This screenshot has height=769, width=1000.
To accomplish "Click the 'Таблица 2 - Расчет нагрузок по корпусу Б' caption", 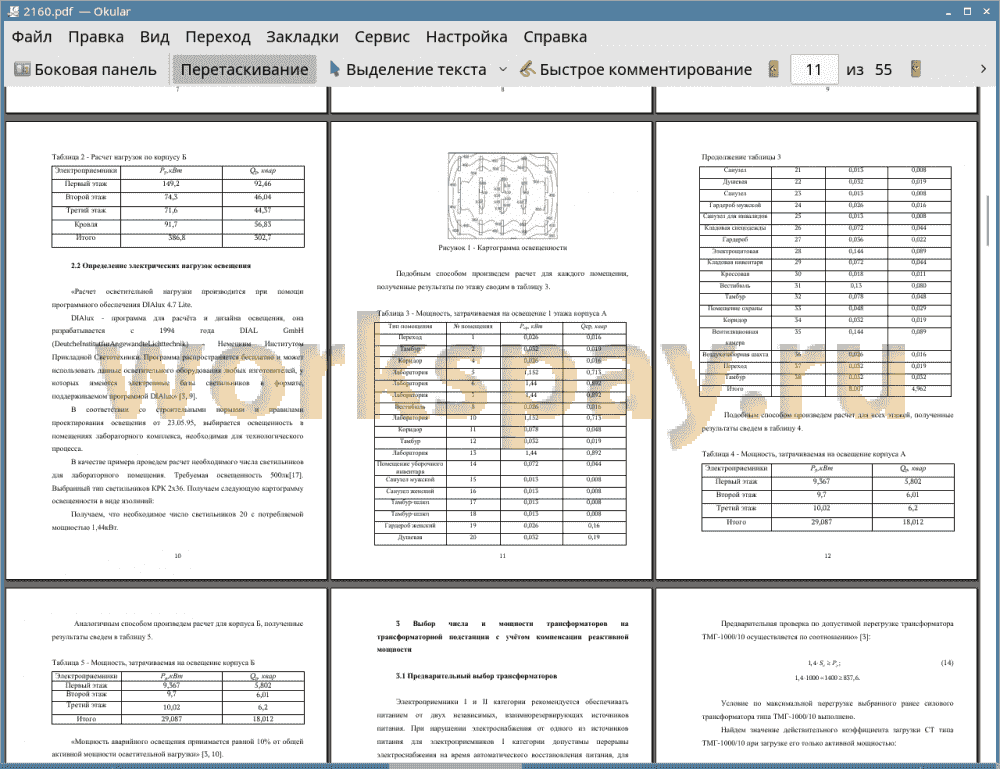I will pos(119,157).
